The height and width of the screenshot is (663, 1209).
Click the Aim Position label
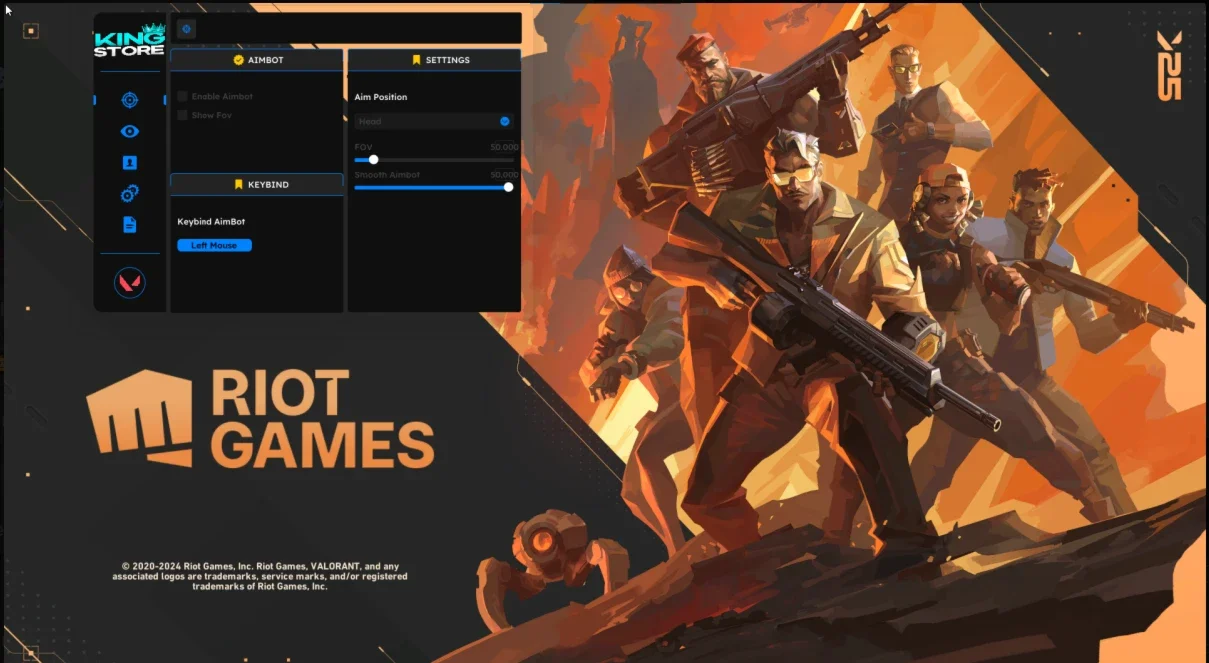pyautogui.click(x=381, y=97)
